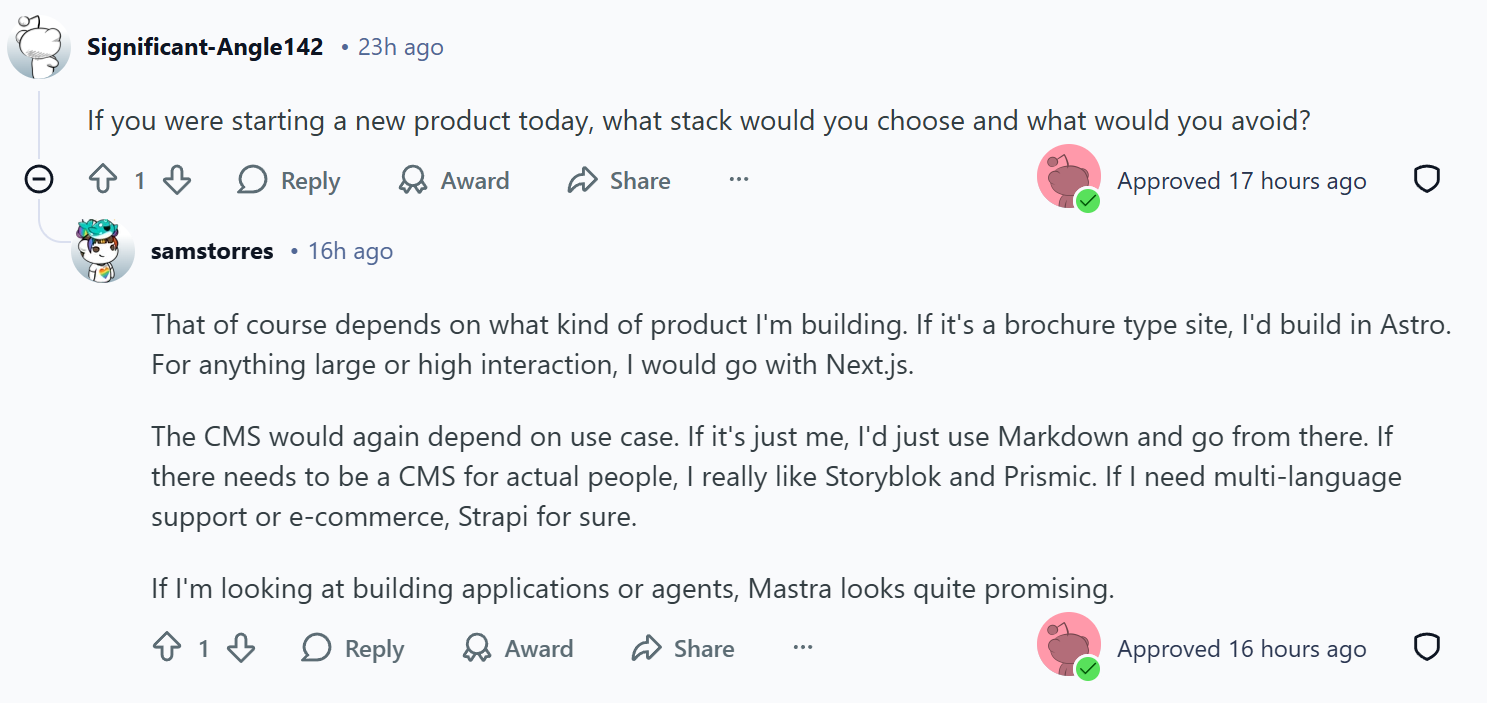Give Award to Significant-Angle142's comment

click(x=454, y=181)
